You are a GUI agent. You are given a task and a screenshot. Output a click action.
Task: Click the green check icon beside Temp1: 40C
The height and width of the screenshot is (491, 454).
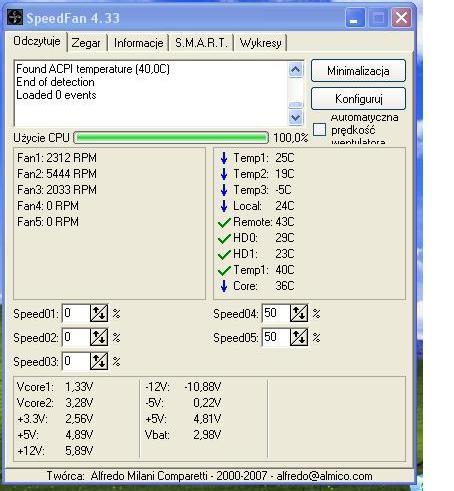tap(224, 270)
